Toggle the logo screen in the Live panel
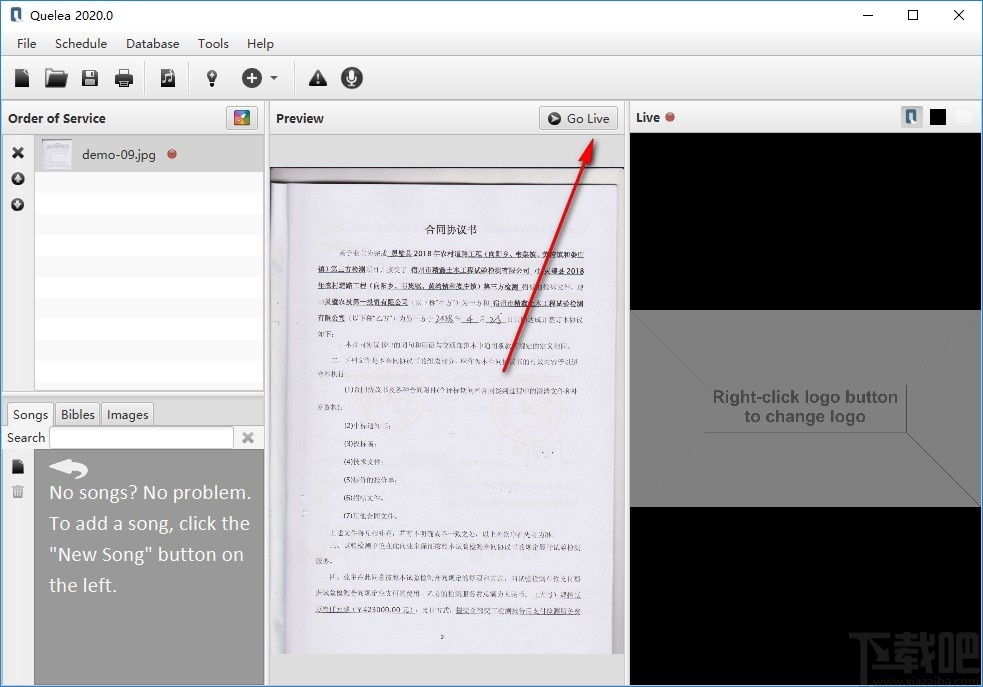 pos(911,116)
